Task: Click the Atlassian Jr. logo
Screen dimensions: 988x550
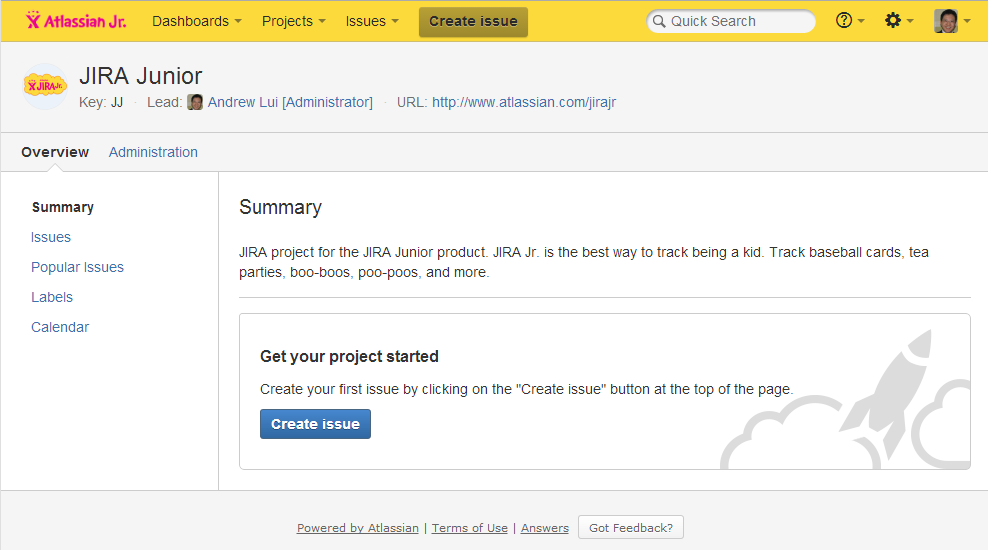Action: [x=76, y=21]
